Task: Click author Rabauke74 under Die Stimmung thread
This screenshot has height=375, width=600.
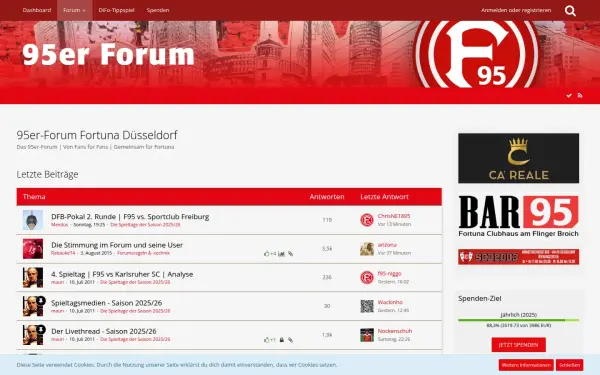Action: (63, 253)
